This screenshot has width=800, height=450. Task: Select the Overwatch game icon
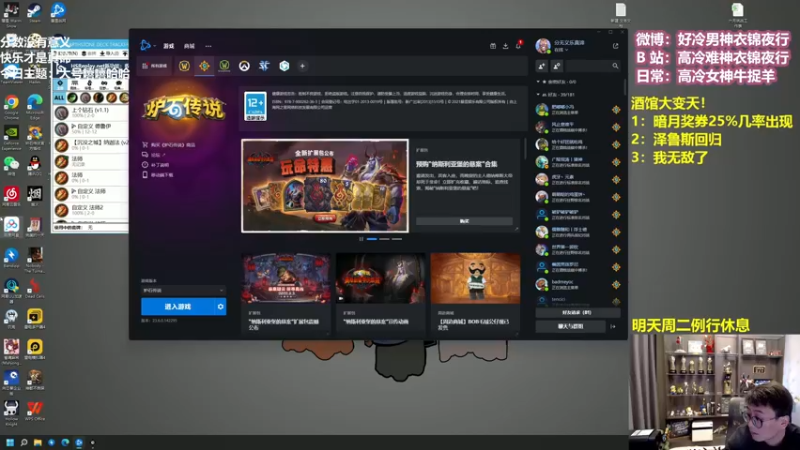pyautogui.click(x=244, y=66)
